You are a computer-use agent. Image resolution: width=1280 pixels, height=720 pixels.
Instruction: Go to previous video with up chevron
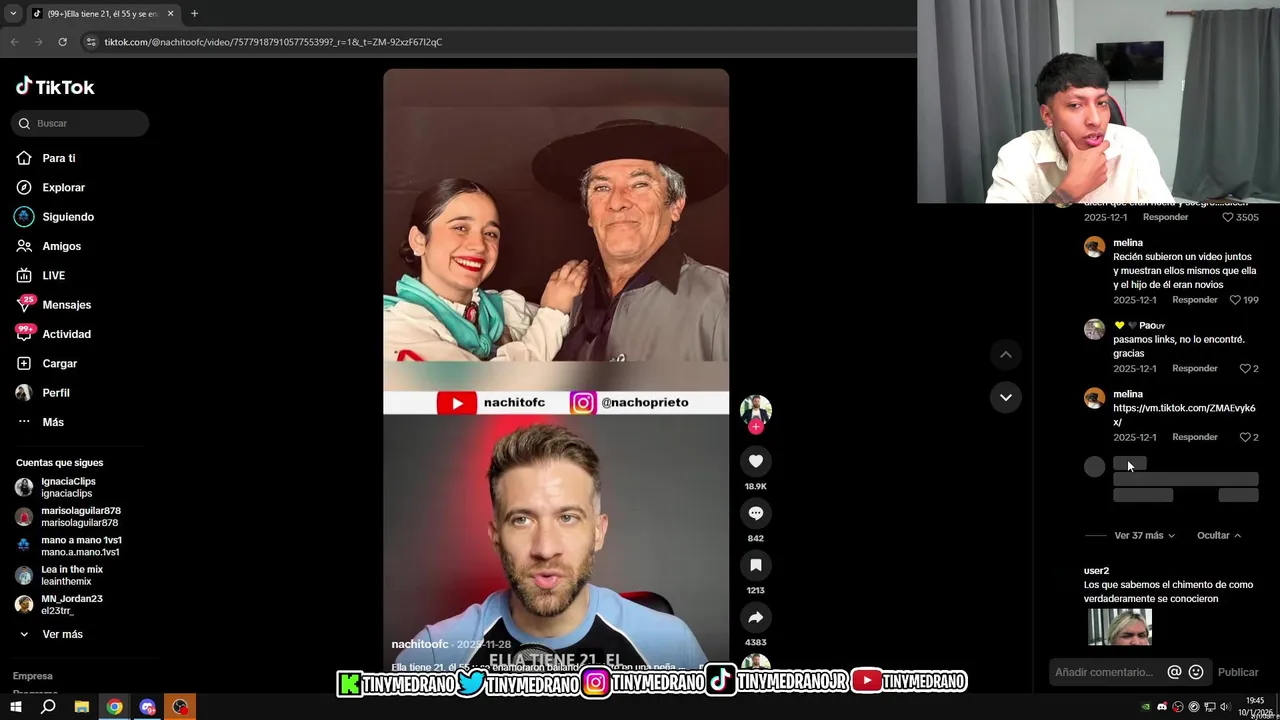tap(1005, 354)
